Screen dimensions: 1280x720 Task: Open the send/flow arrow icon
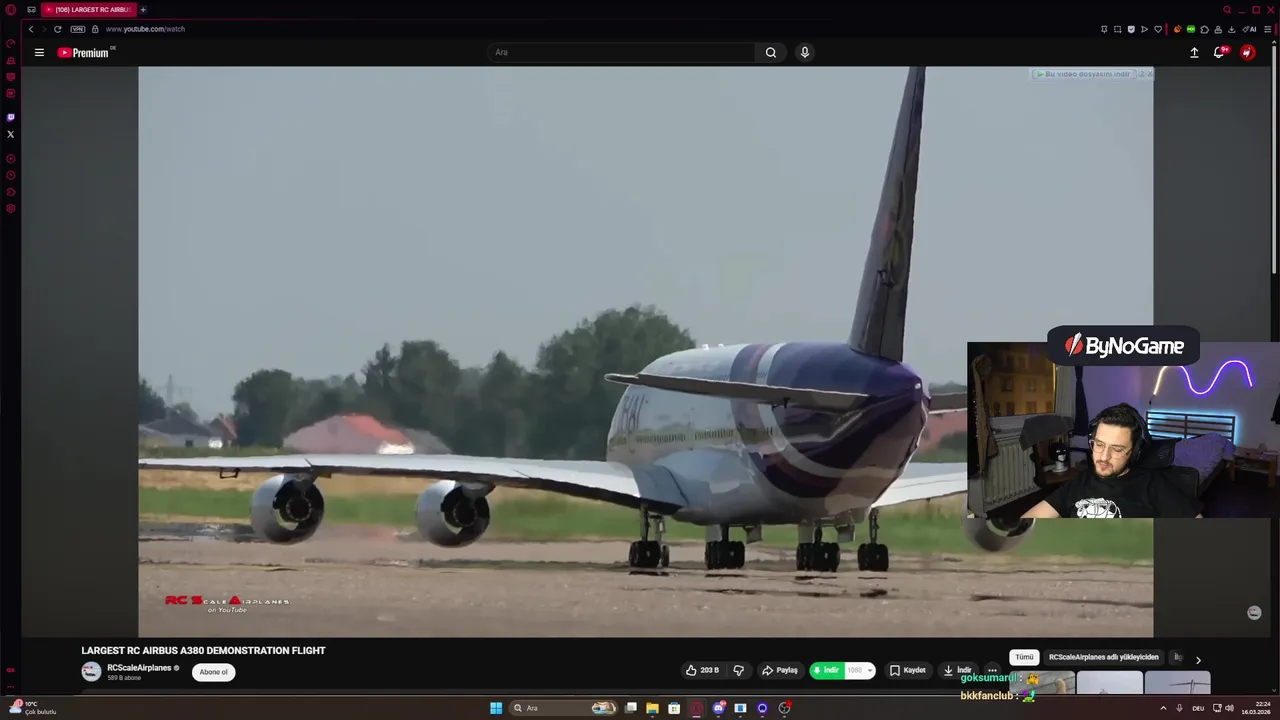tap(1145, 29)
